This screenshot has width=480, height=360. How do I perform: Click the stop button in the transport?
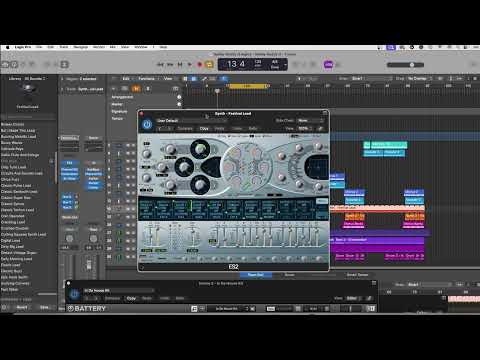coord(180,64)
